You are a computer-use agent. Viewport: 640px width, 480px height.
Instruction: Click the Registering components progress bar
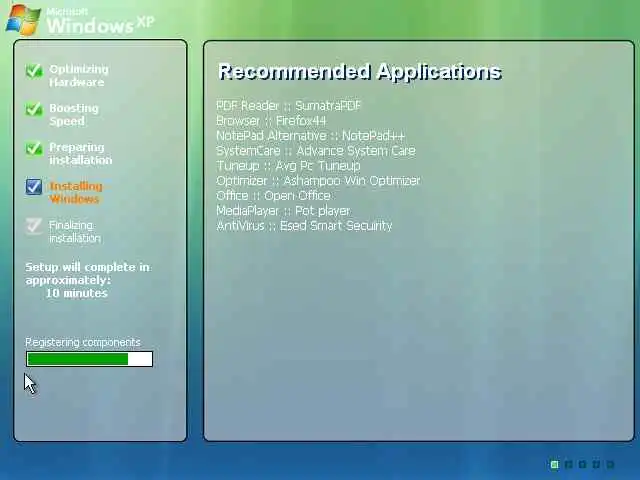coord(89,359)
